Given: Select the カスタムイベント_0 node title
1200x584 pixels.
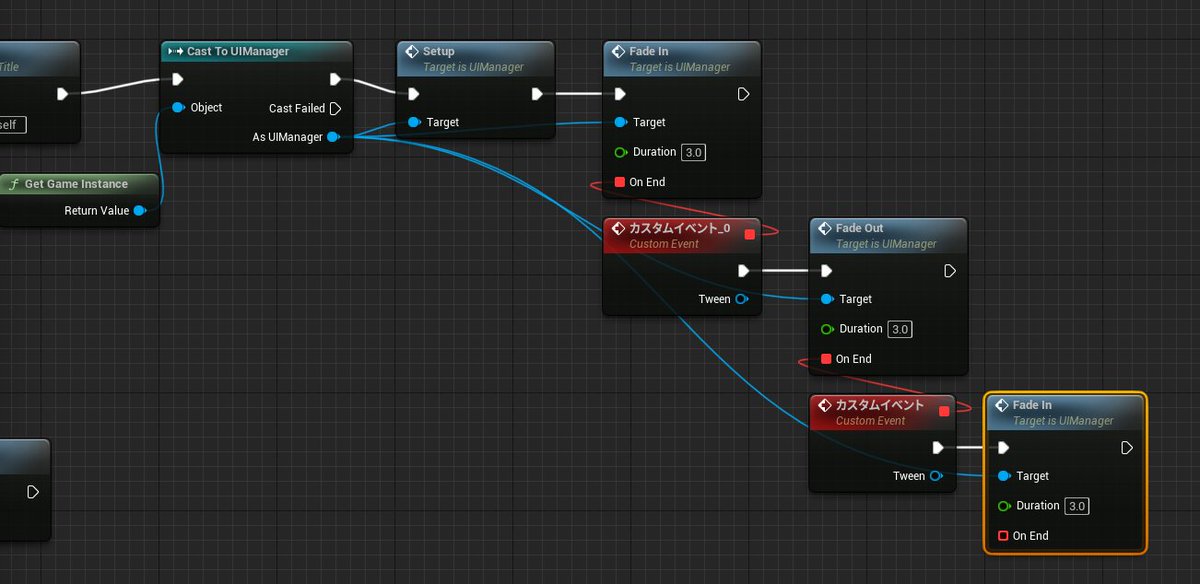Looking at the screenshot, I should click(x=680, y=229).
